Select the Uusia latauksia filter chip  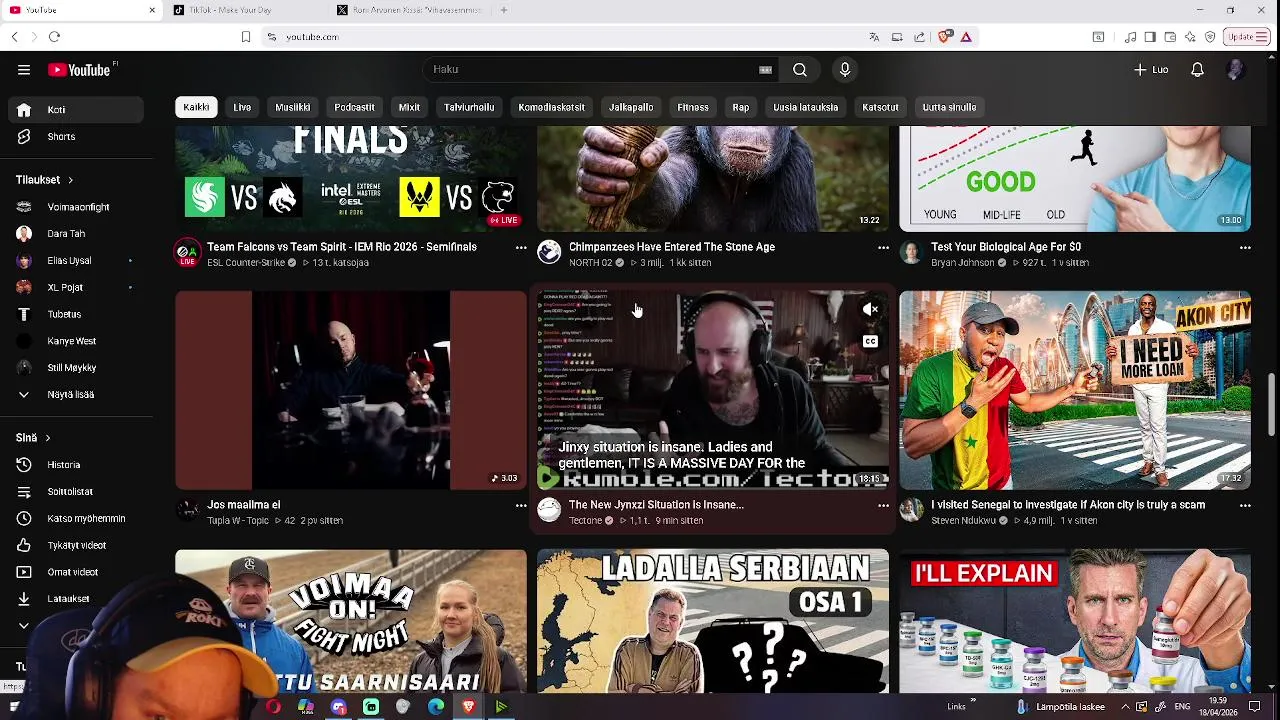[806, 107]
